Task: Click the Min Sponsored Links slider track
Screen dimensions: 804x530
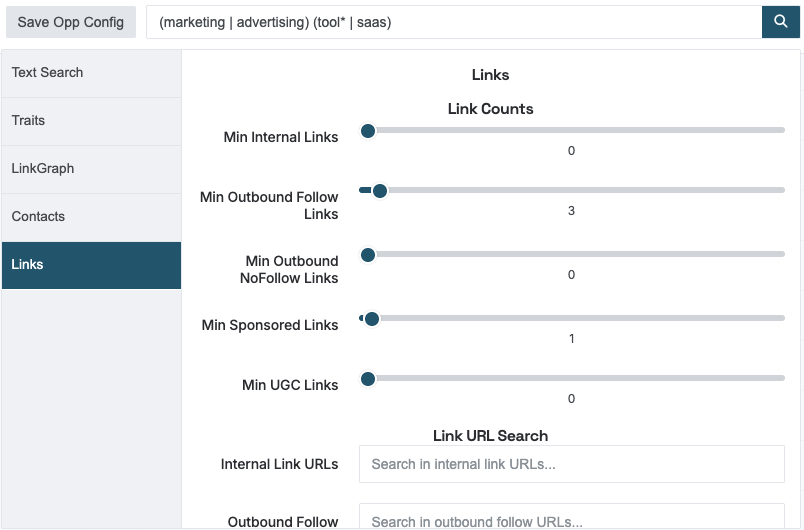Action: (x=572, y=318)
